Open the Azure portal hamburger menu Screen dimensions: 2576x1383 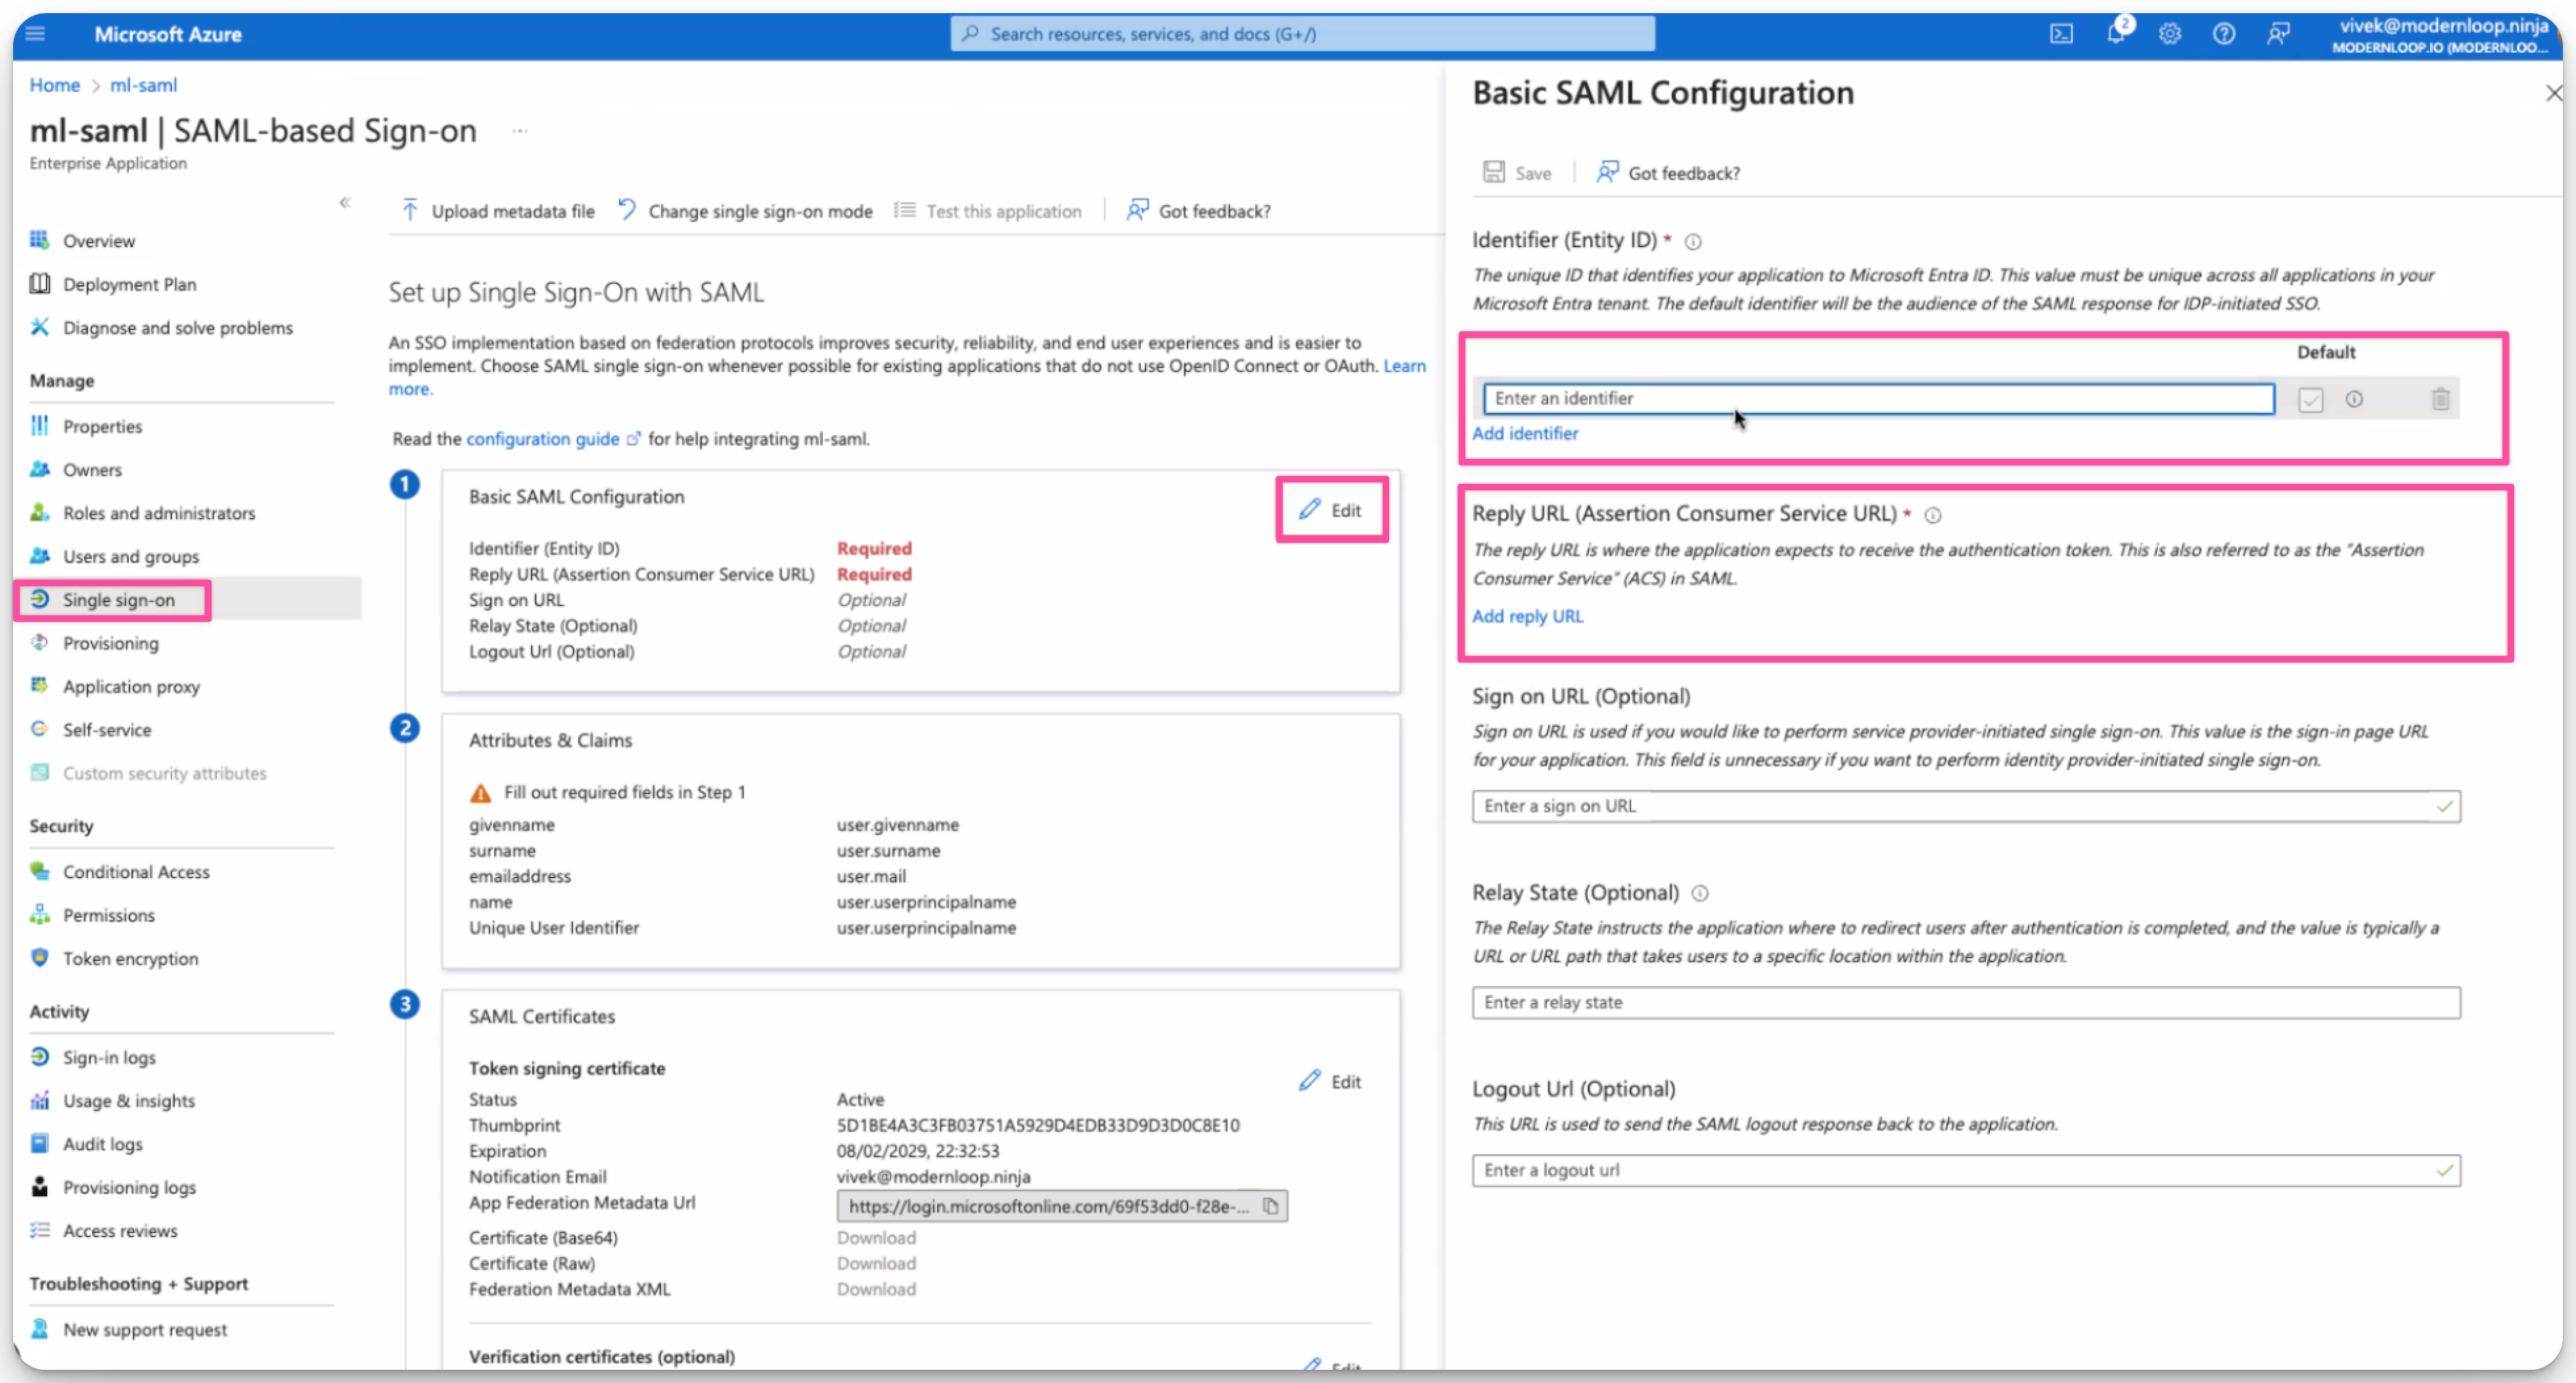[36, 34]
